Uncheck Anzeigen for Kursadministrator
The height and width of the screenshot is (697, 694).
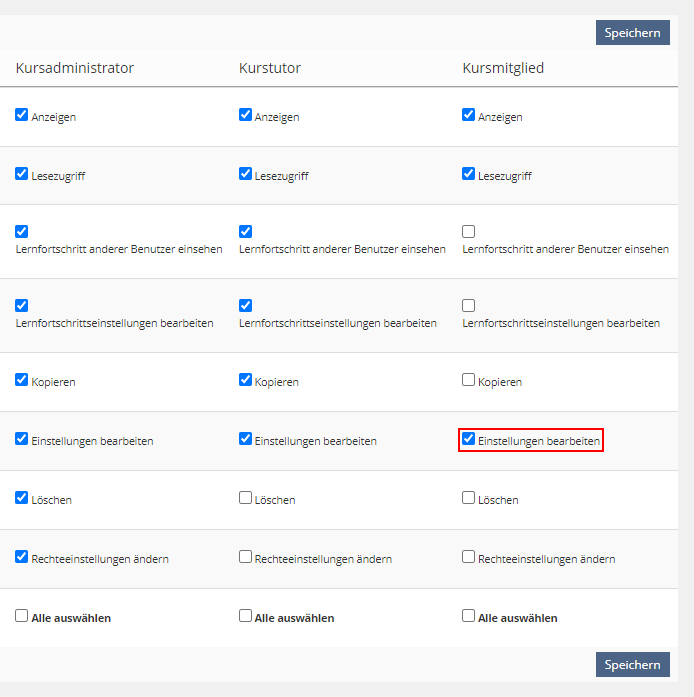22,115
